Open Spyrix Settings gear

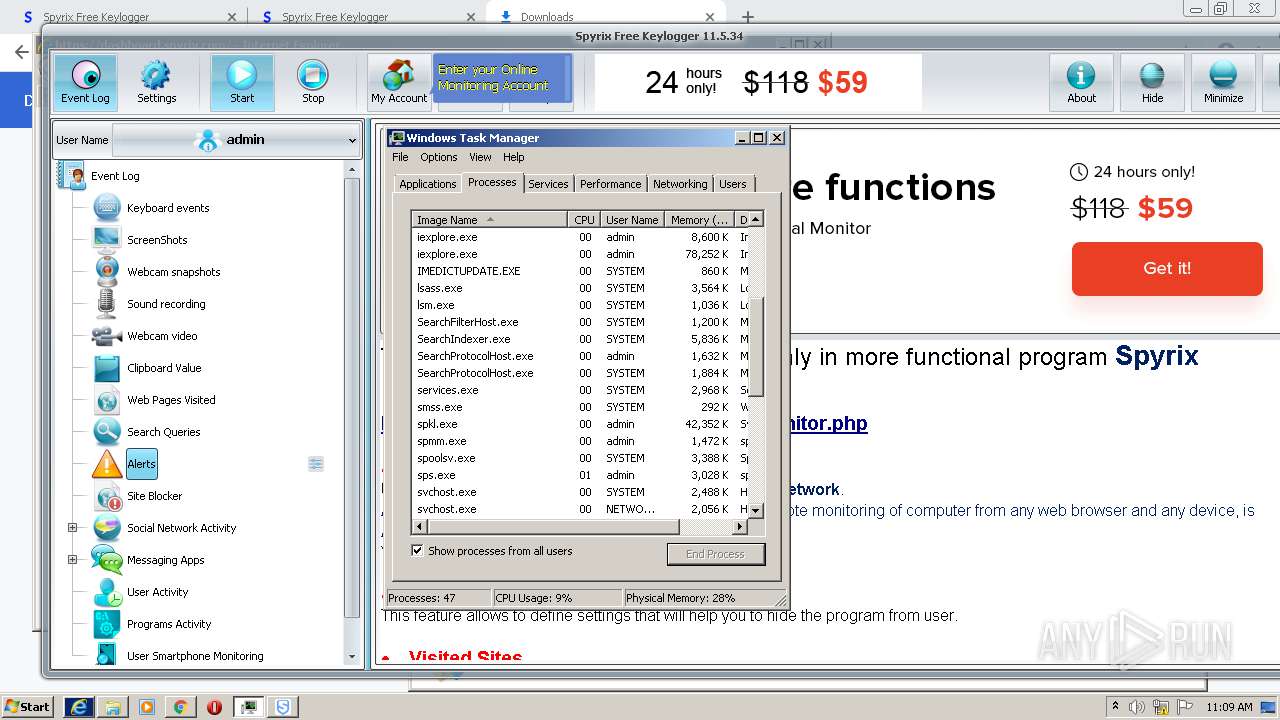(x=156, y=82)
